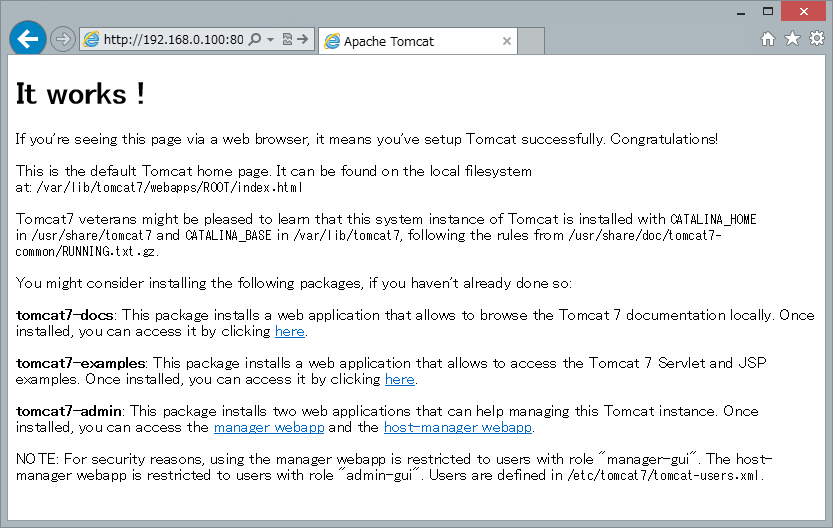Open a new blank tab
The width and height of the screenshot is (833, 528).
(531, 41)
